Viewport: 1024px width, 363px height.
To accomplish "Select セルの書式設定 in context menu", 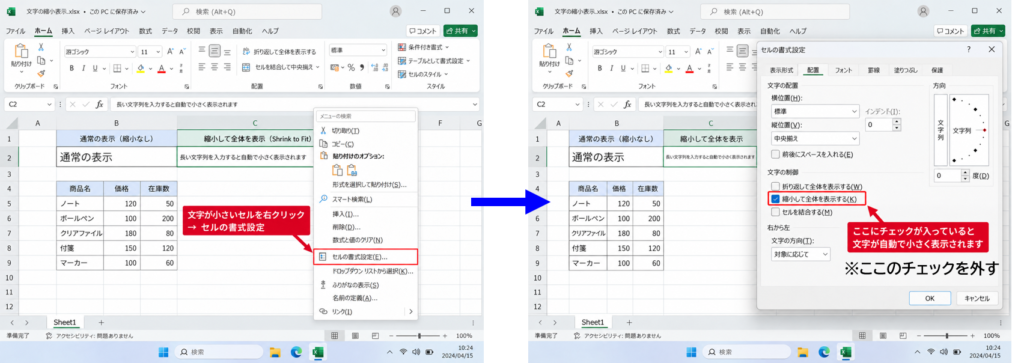I will [365, 257].
